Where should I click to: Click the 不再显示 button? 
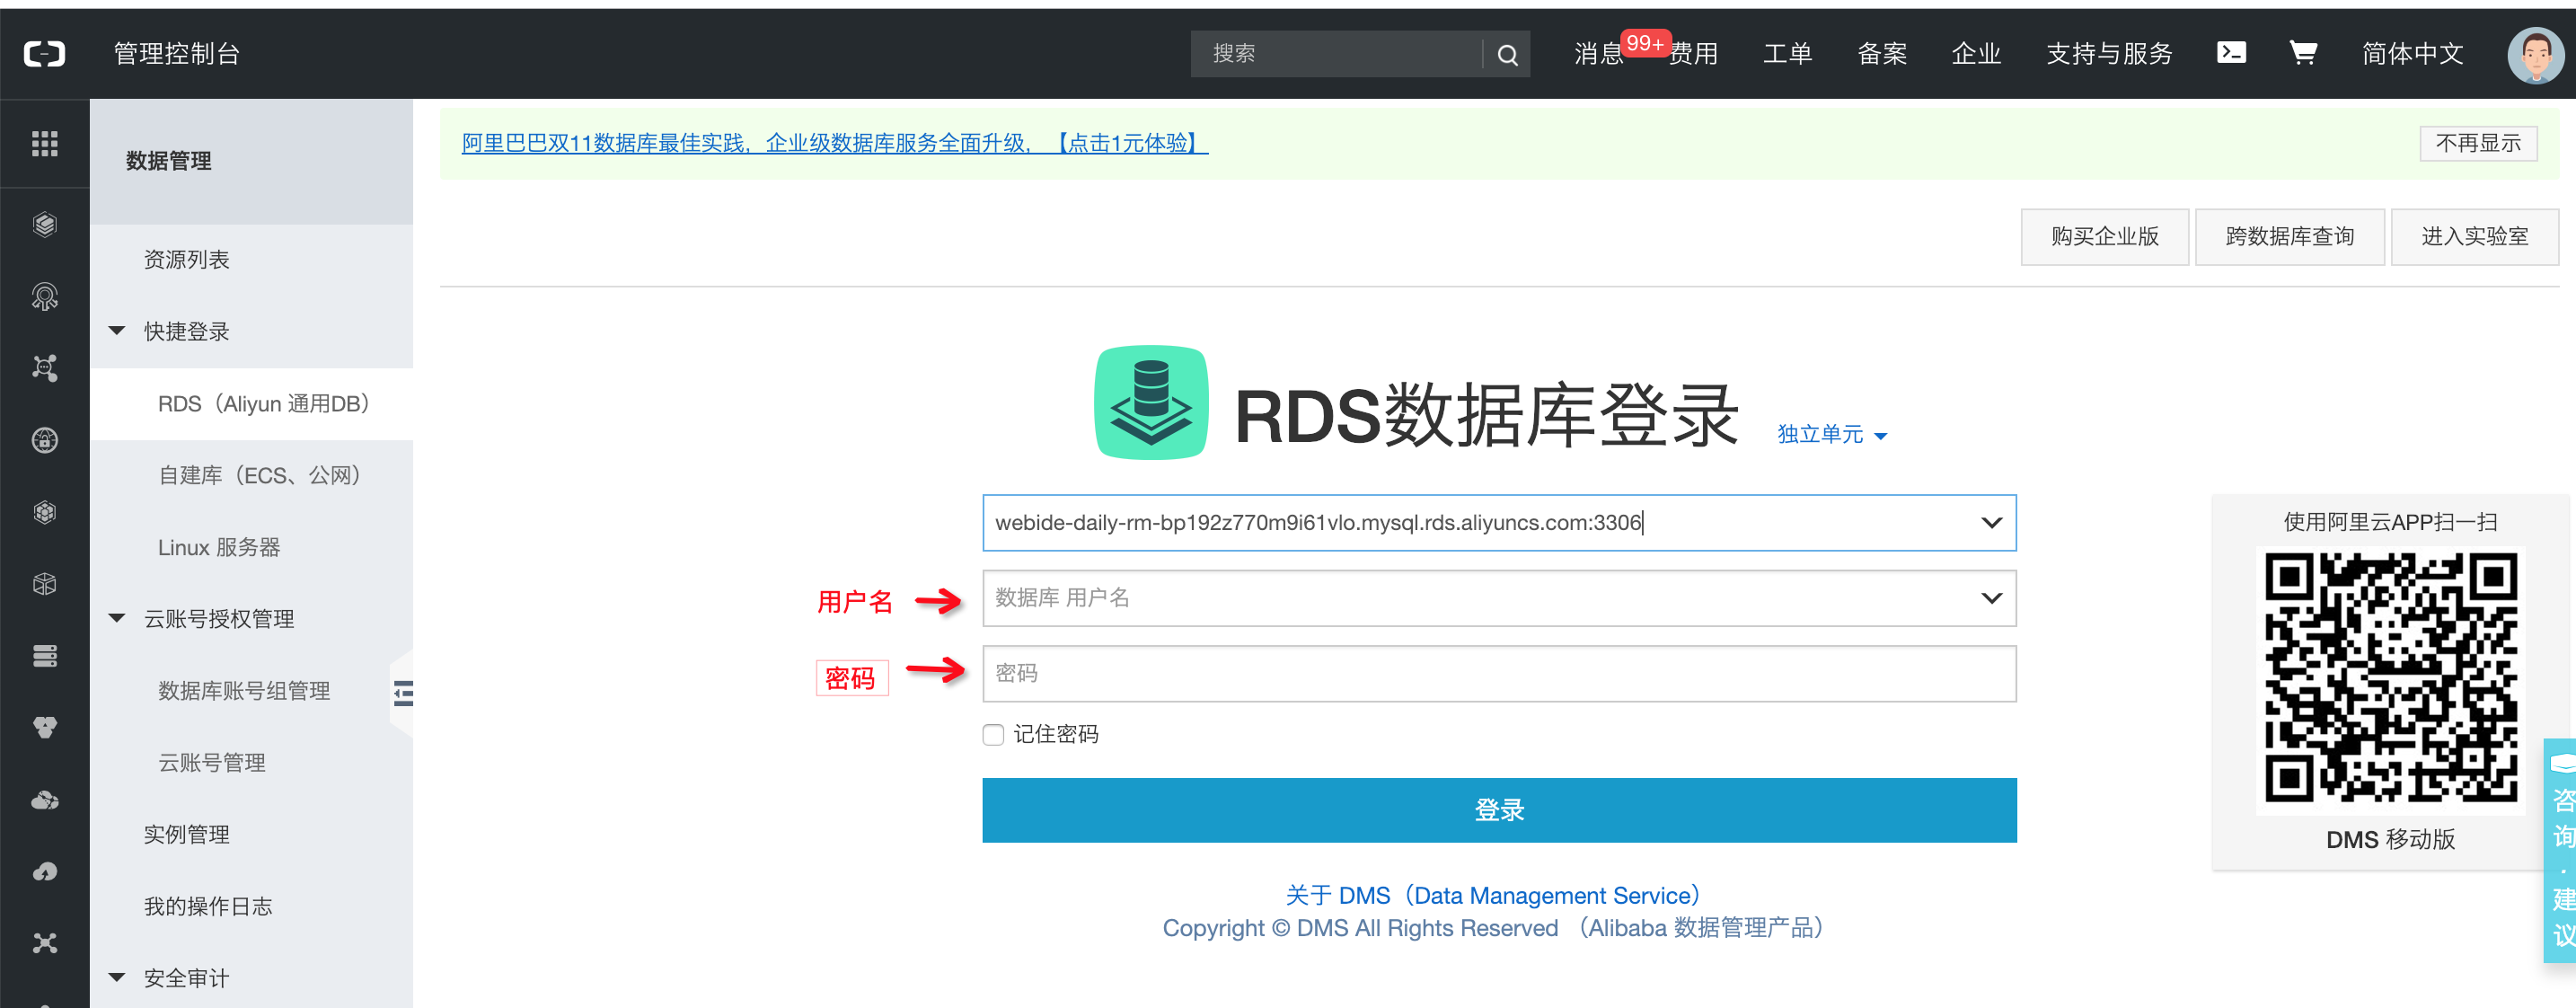click(x=2477, y=143)
